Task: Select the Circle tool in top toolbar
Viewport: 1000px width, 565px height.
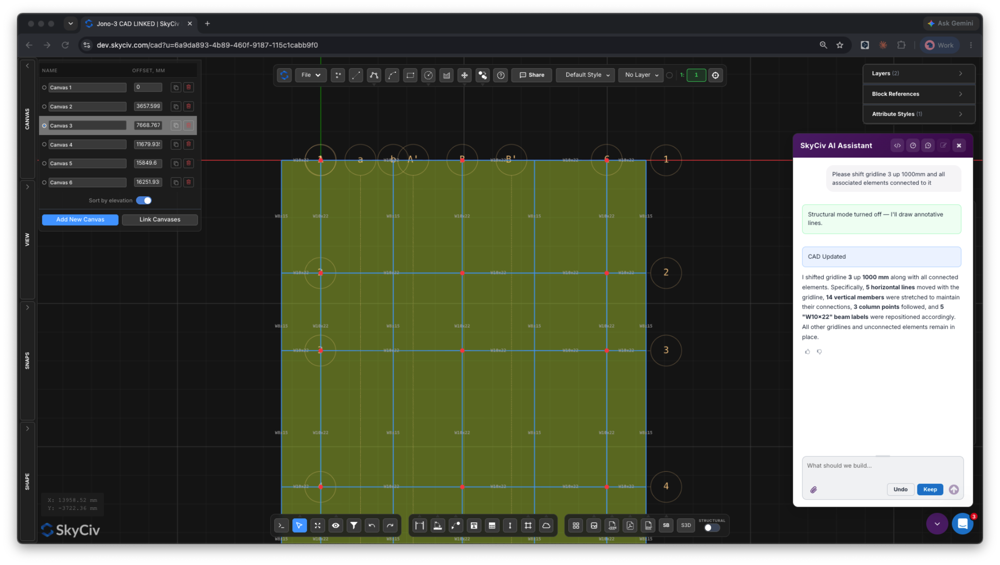Action: tap(429, 75)
